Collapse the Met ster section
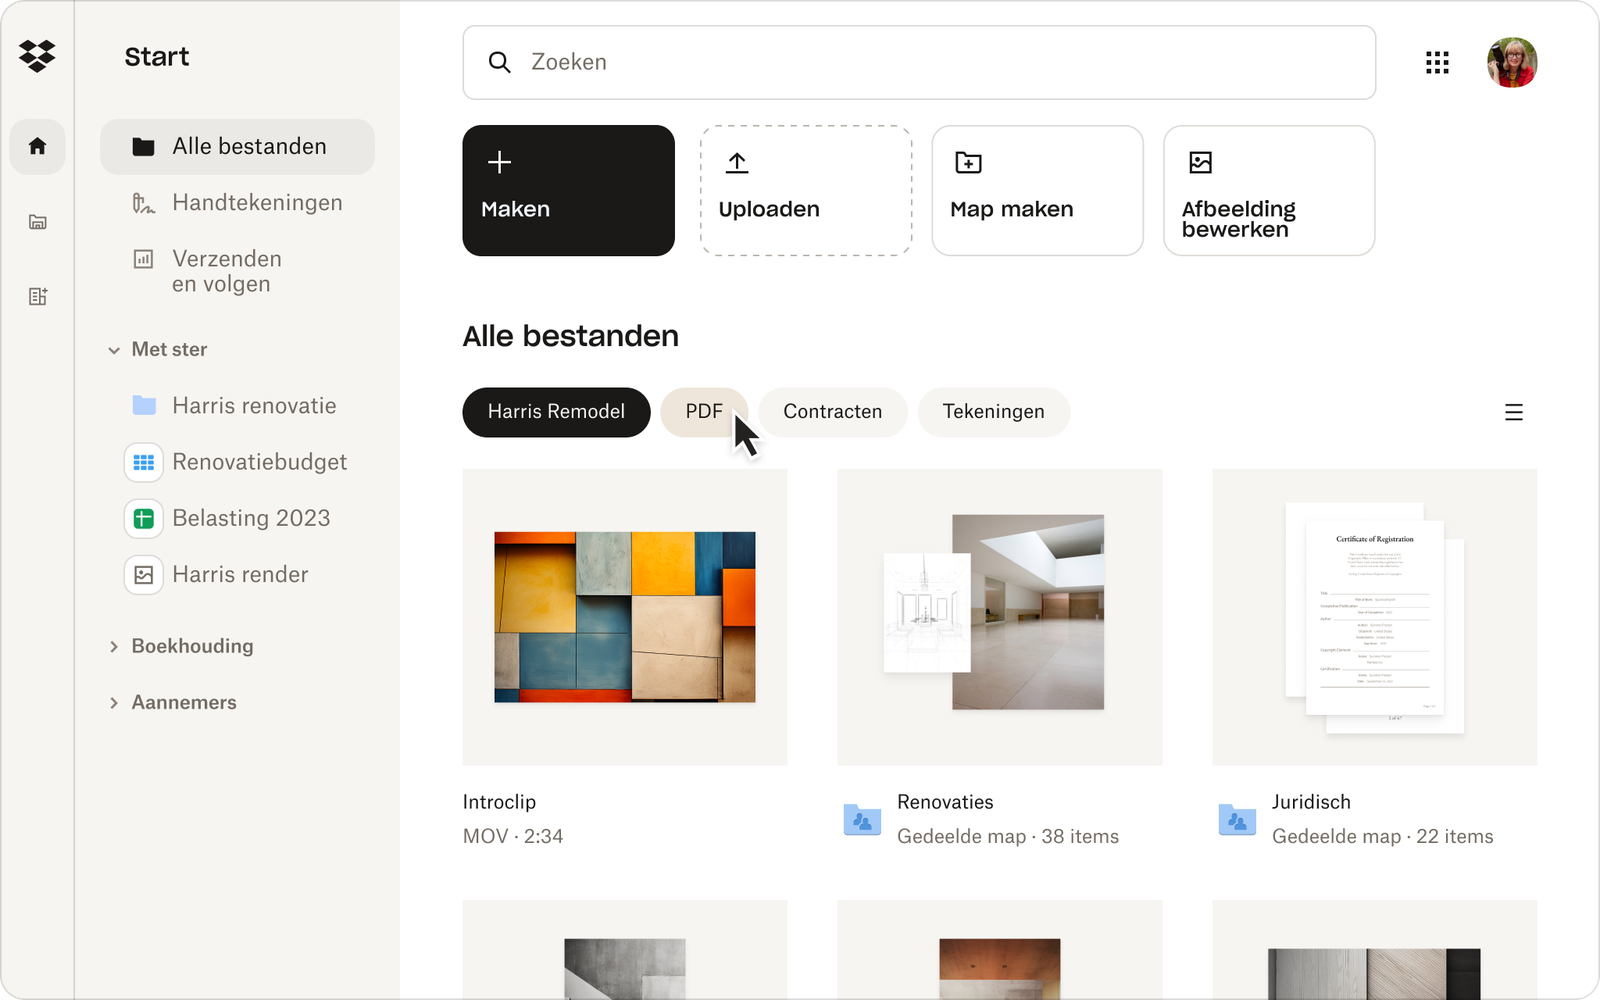The height and width of the screenshot is (1000, 1600). 116,349
